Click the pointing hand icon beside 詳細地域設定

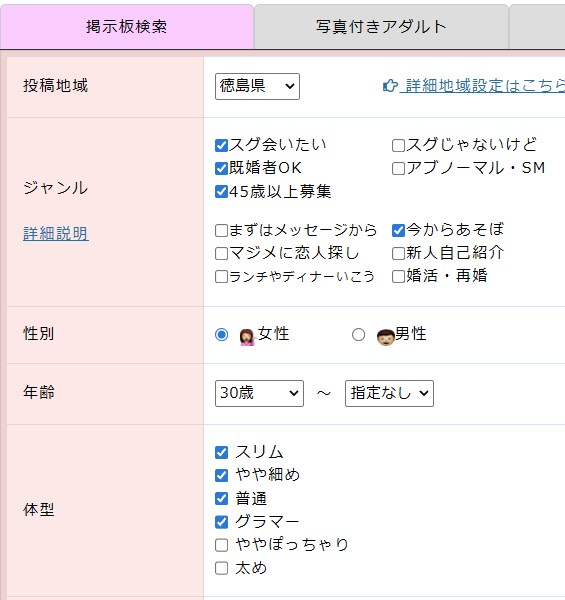pos(390,86)
